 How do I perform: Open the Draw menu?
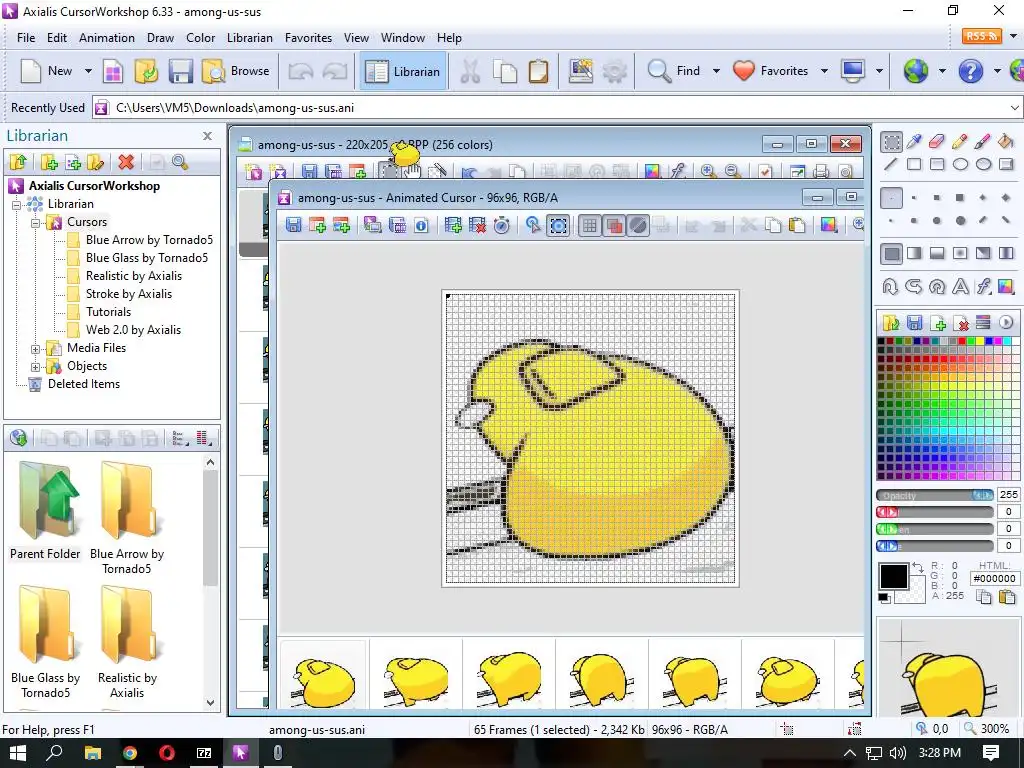(x=160, y=38)
